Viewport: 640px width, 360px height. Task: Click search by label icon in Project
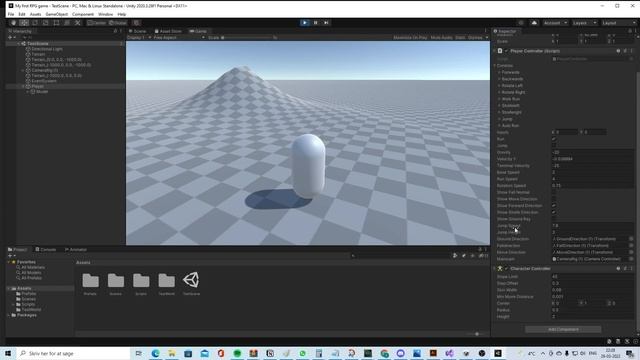point(464,256)
